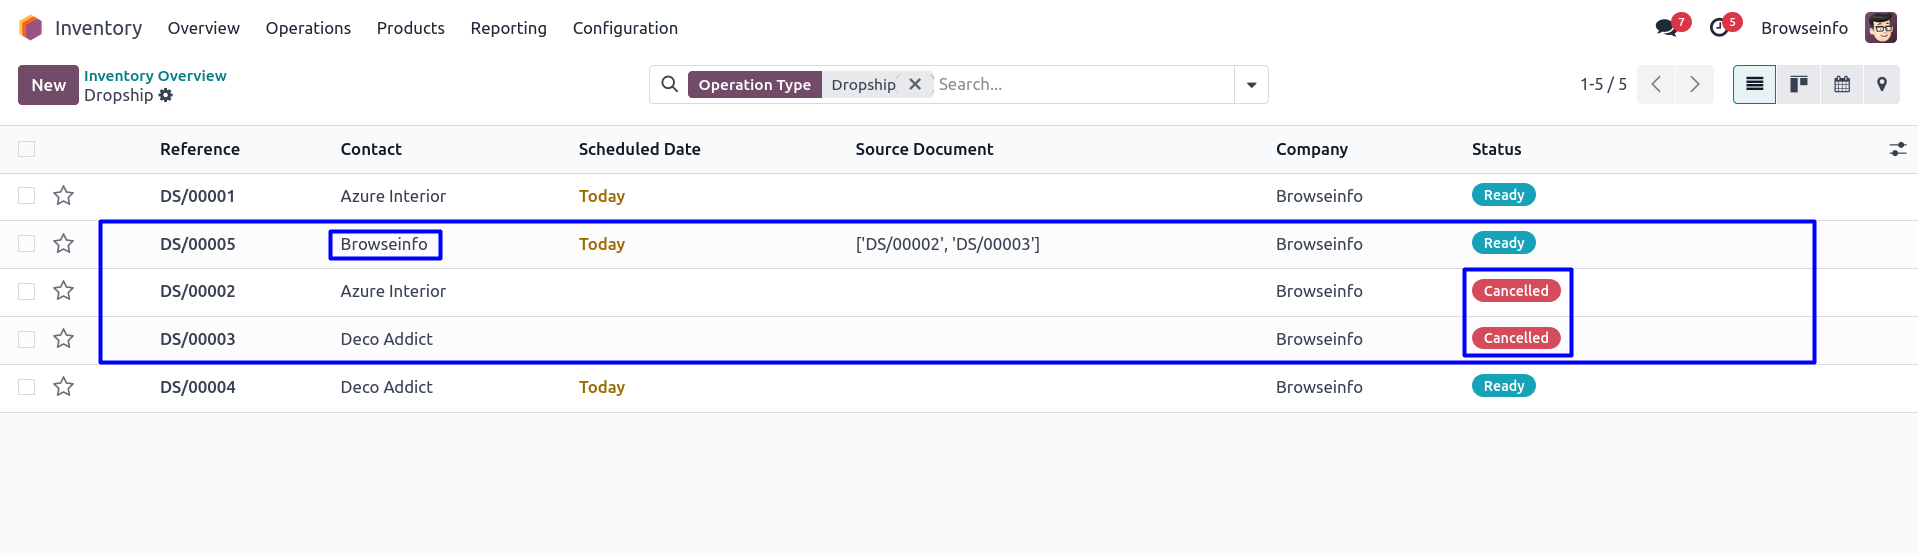Open the discuss messages icon
Image resolution: width=1918 pixels, height=555 pixels.
click(1666, 28)
